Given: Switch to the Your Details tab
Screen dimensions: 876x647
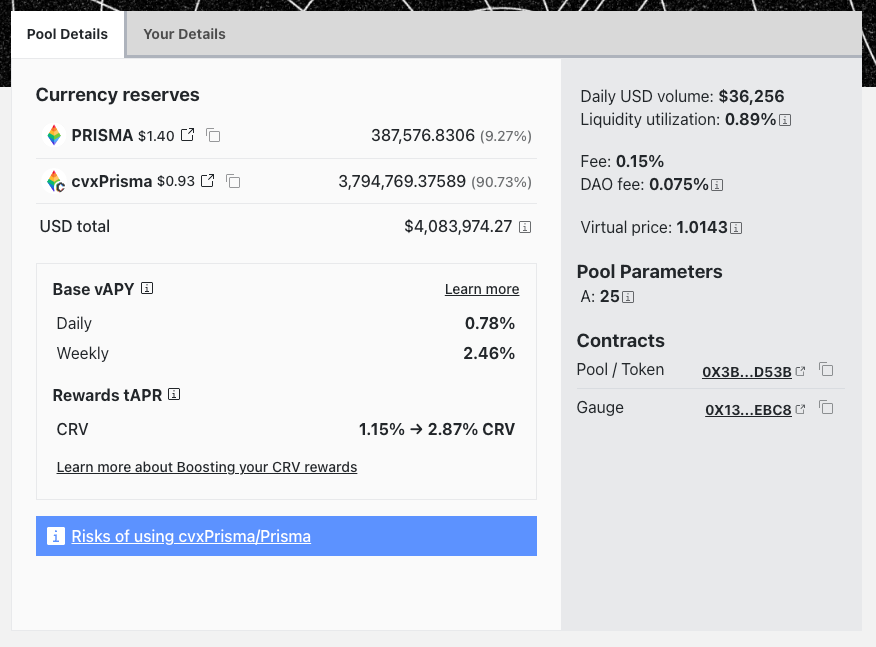Looking at the screenshot, I should point(184,34).
